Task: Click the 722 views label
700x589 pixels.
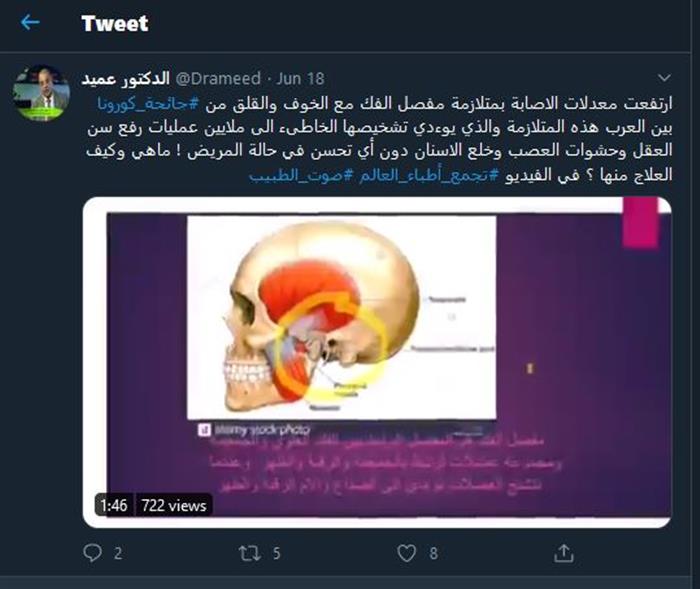Action: [x=174, y=505]
